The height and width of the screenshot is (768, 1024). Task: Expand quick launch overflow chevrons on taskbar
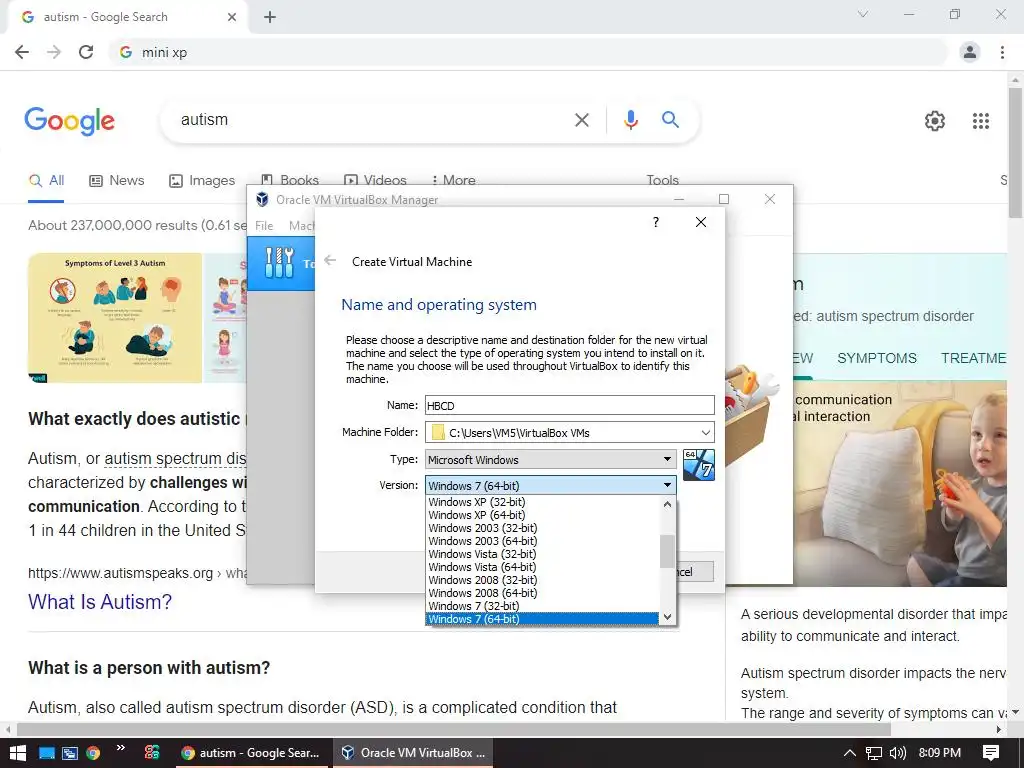point(120,748)
